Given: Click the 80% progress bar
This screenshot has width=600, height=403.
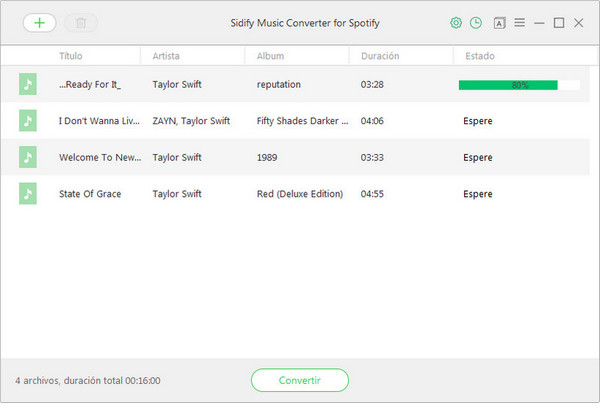Looking at the screenshot, I should click(x=519, y=85).
